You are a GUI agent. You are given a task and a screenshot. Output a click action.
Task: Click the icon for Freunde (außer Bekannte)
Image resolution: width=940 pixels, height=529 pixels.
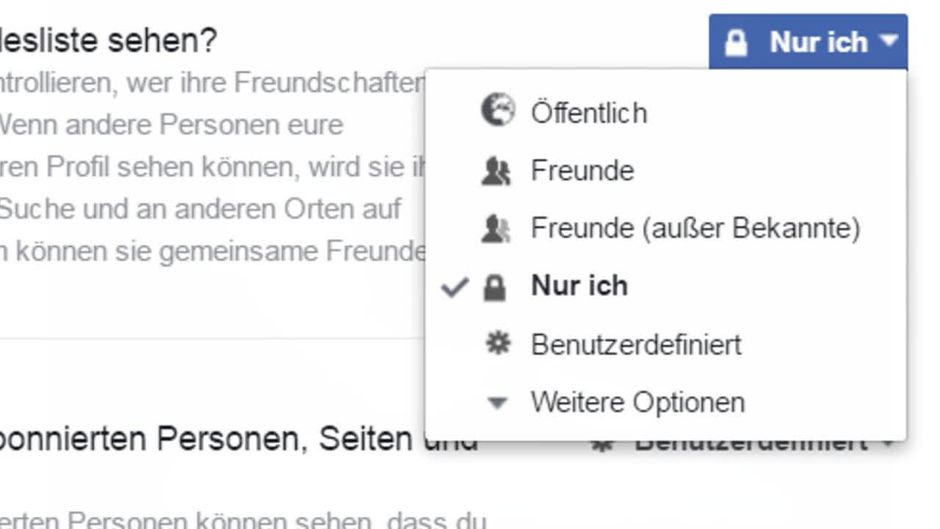tap(496, 229)
